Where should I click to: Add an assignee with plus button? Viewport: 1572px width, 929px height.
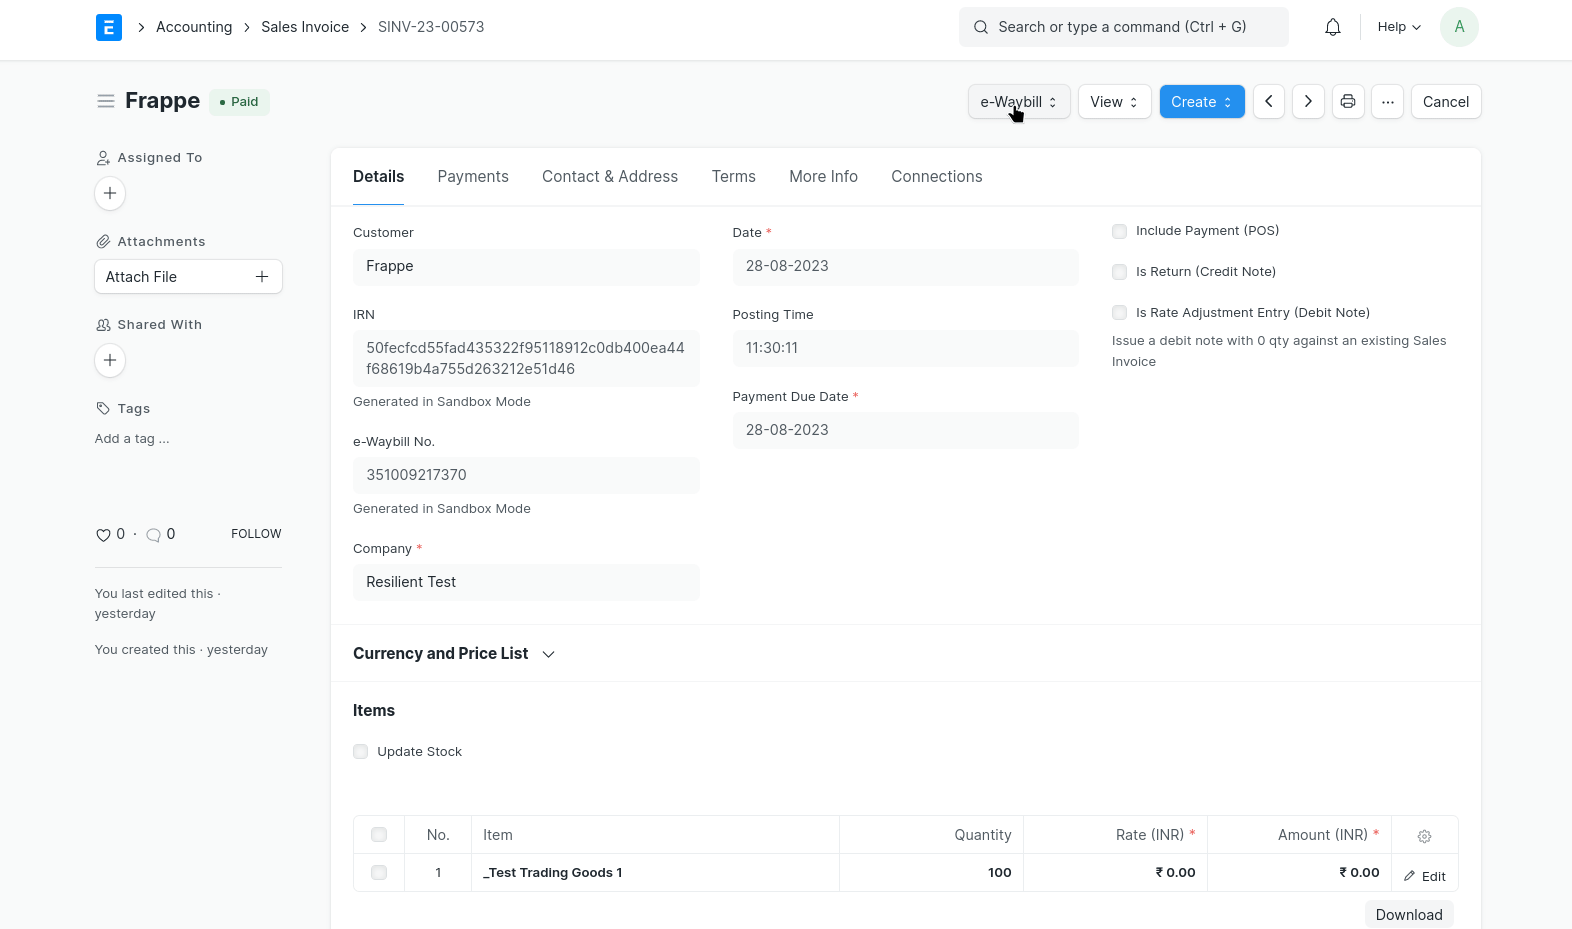tap(110, 193)
